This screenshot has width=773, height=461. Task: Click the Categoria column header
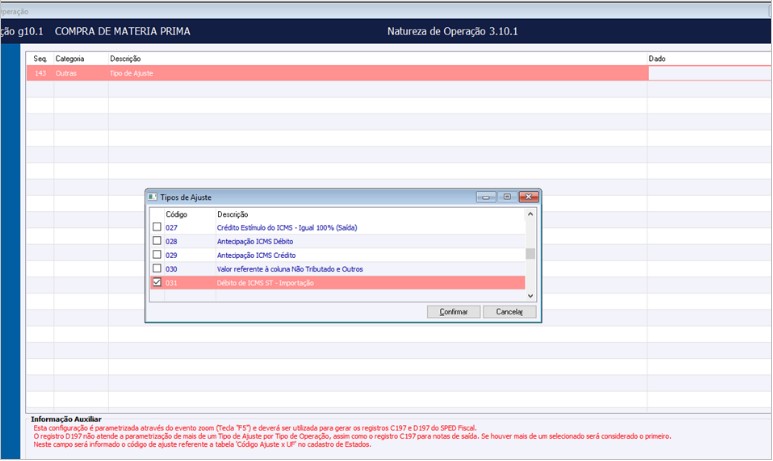(x=70, y=59)
